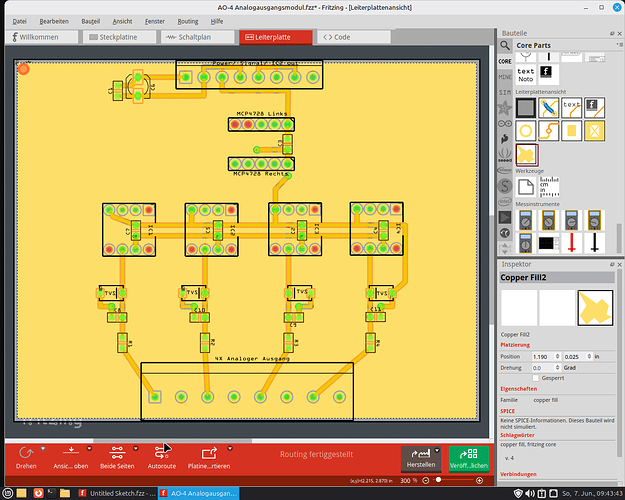Click the horizontal canvas scrollbar
Image resolution: width=625 pixels, height=500 pixels.
click(x=172, y=441)
